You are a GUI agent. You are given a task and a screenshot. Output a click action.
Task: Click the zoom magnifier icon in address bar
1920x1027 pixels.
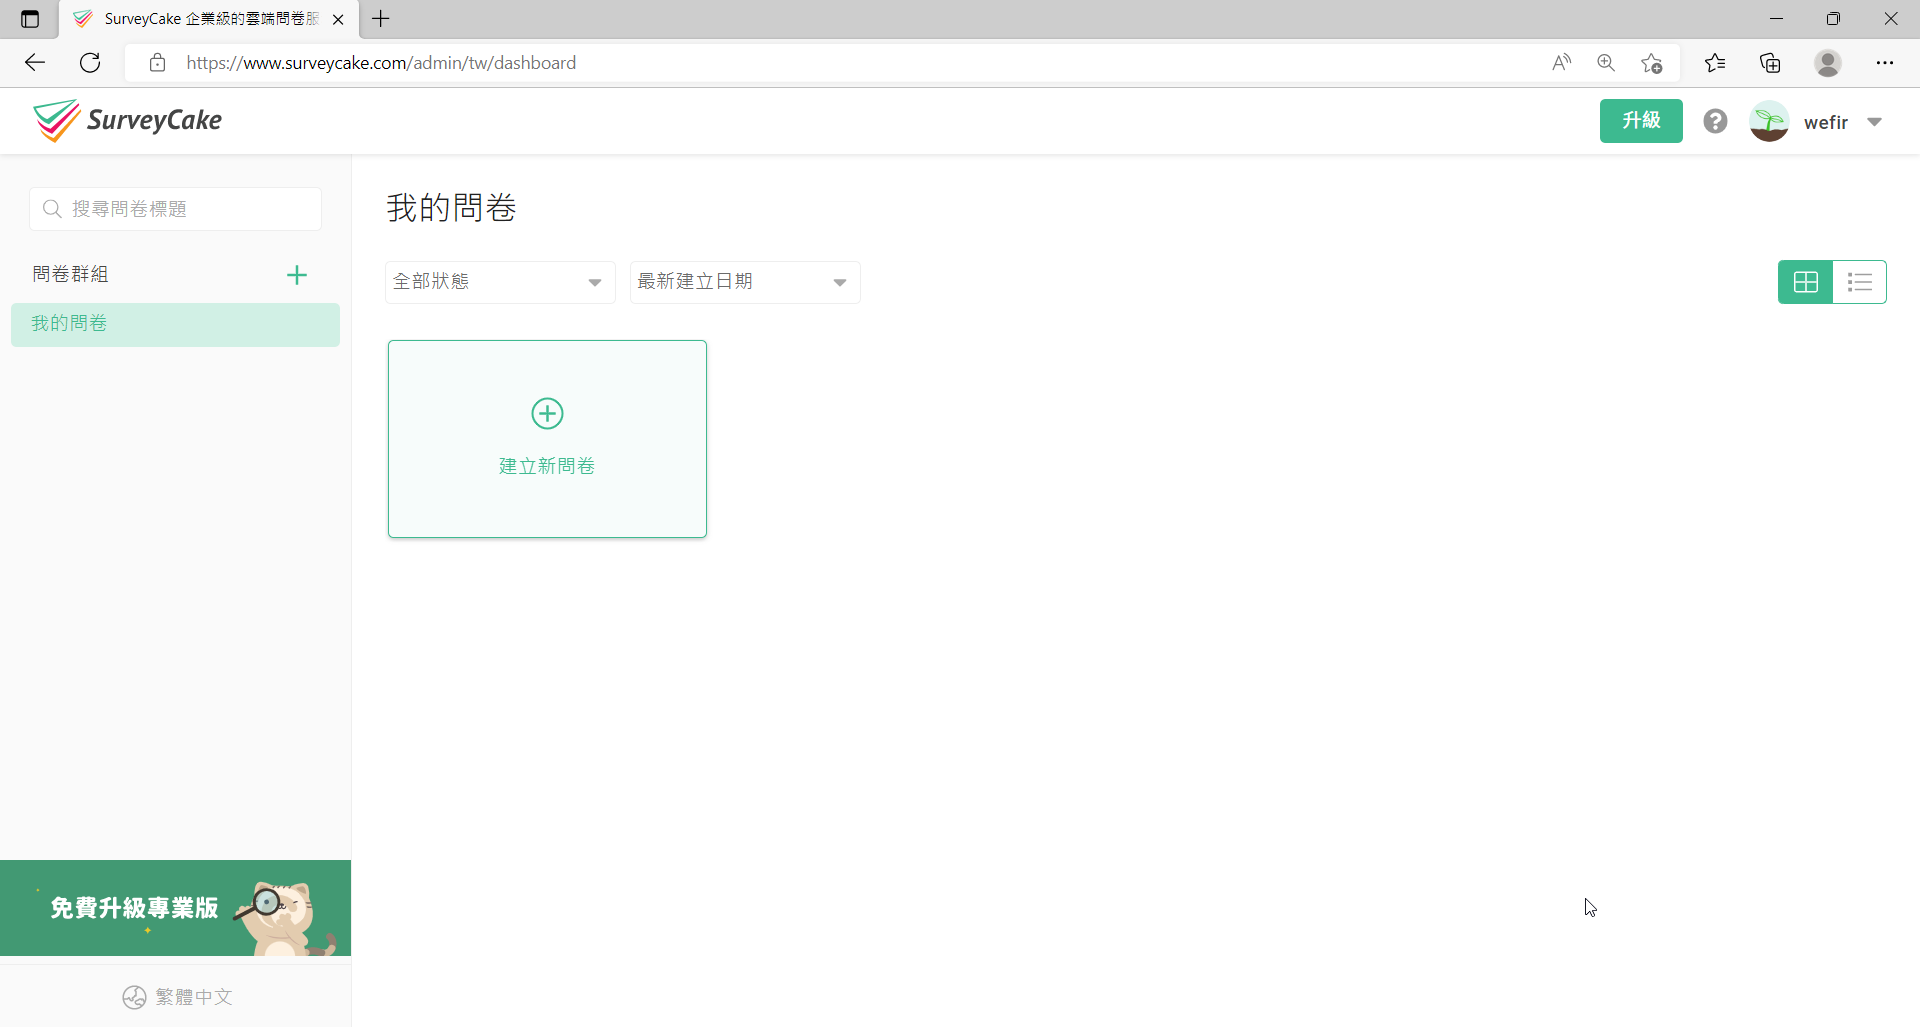point(1606,63)
